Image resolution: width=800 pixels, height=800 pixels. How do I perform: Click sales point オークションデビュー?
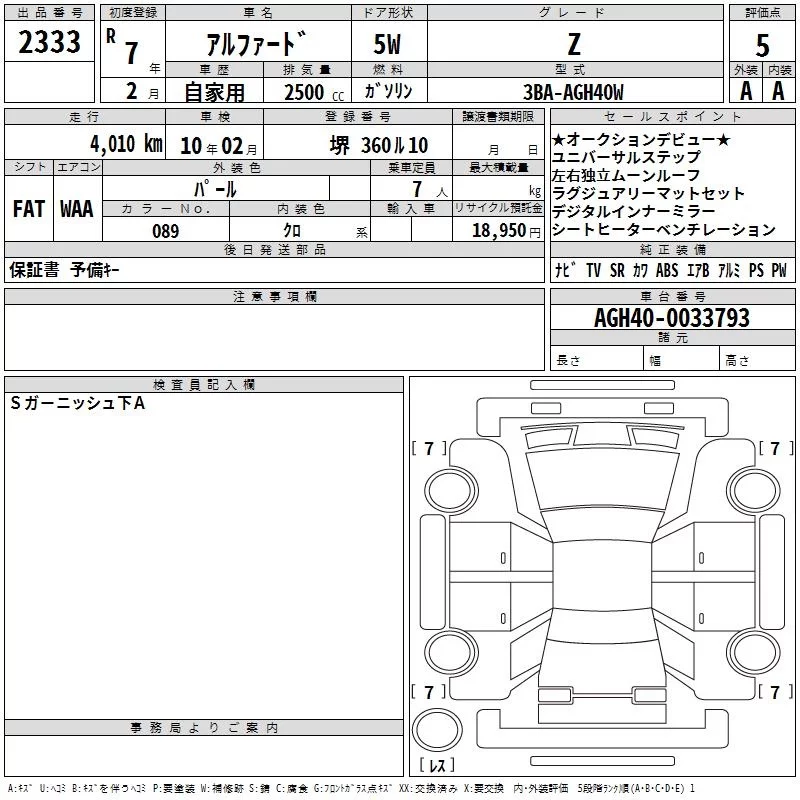coord(641,139)
